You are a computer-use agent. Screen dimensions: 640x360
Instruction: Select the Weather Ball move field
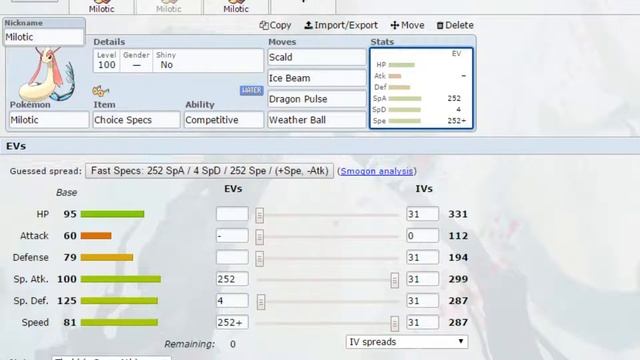pyautogui.click(x=317, y=120)
